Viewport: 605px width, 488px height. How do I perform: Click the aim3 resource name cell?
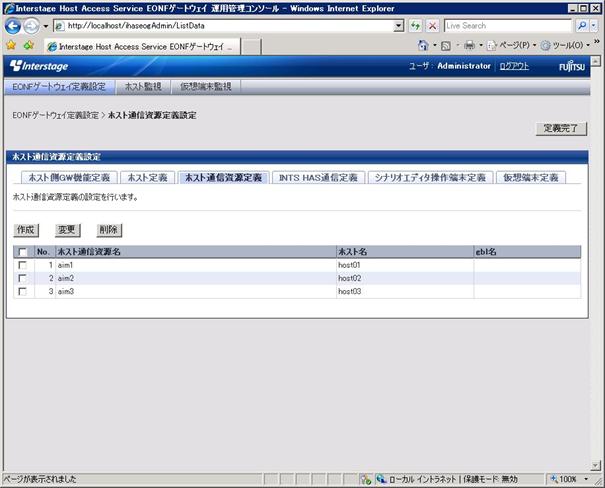click(196, 292)
